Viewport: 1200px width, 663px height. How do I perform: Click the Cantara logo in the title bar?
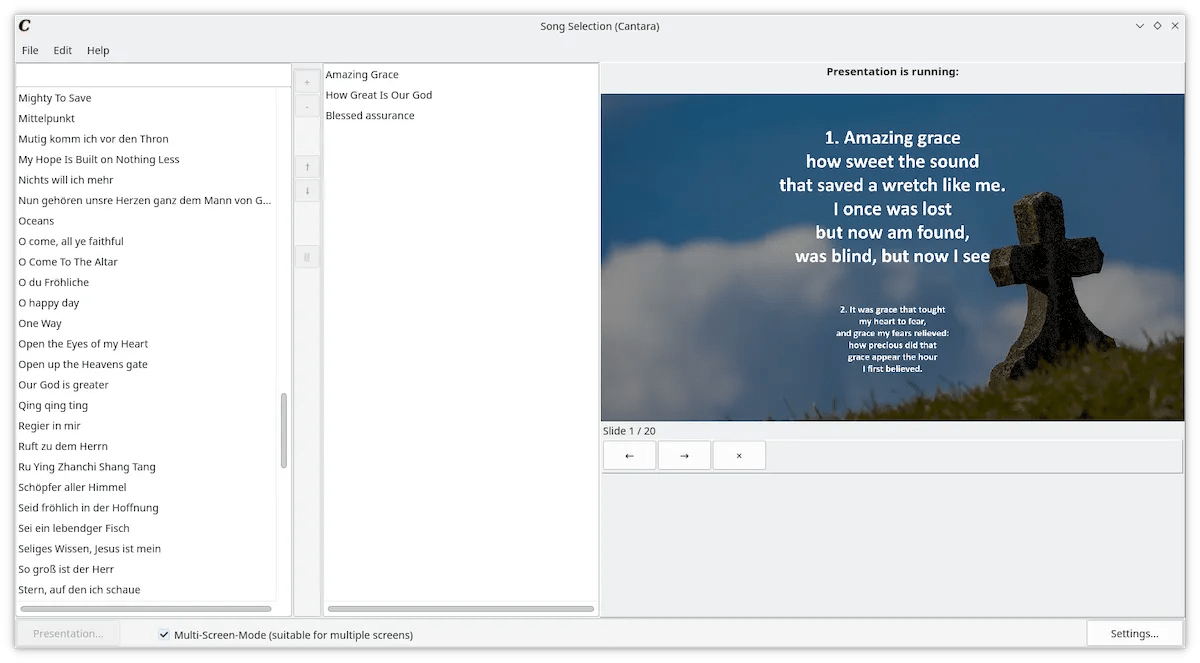[x=24, y=26]
